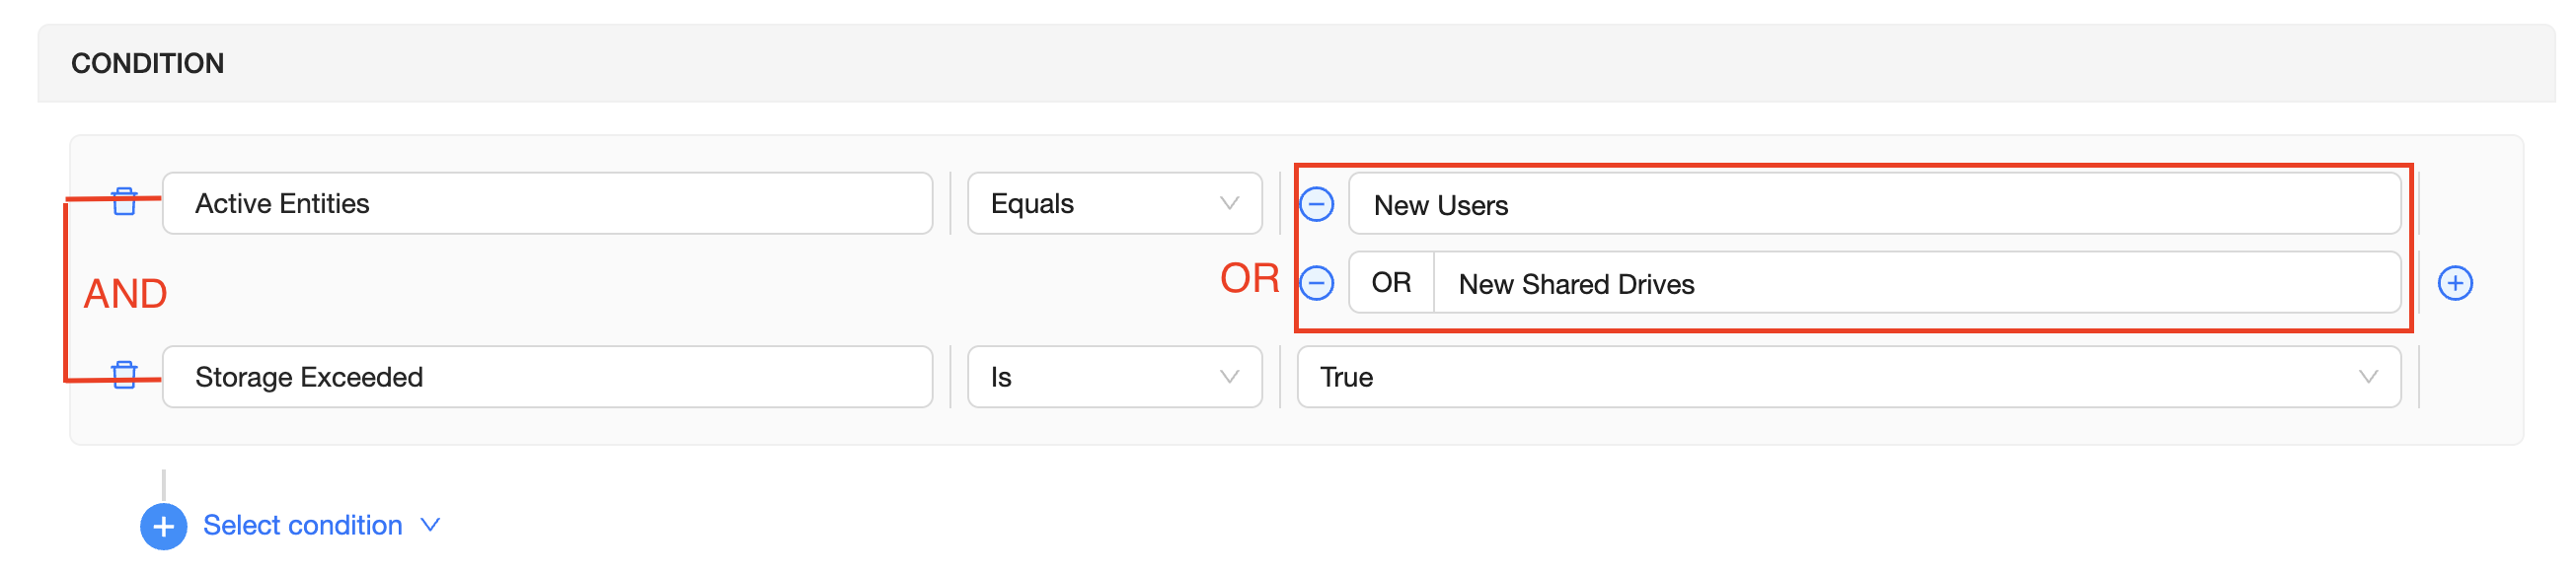Click the chevron beside Select condition

[431, 525]
